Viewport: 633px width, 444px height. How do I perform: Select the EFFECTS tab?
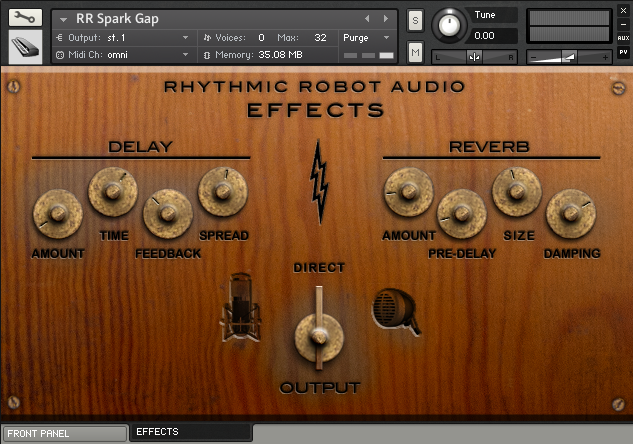click(191, 432)
